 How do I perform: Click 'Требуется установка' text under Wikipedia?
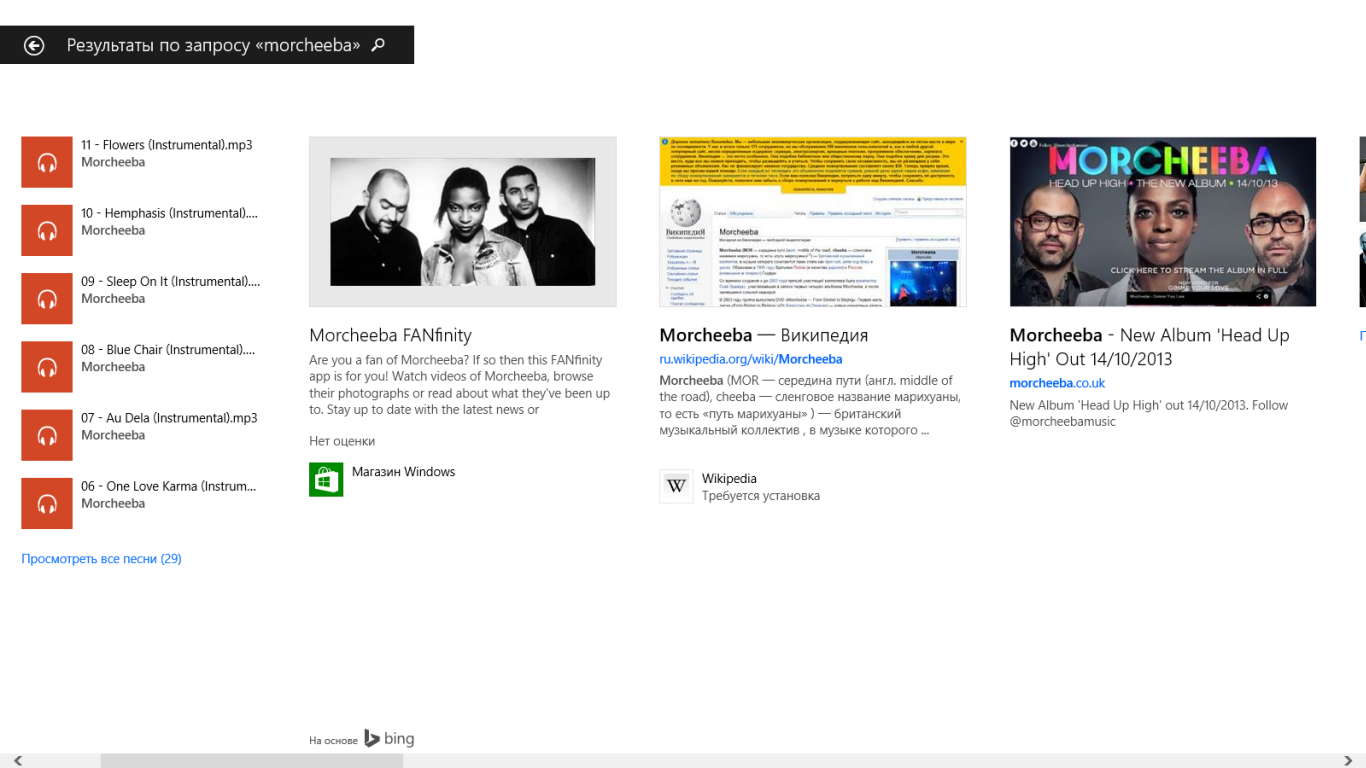[x=761, y=496]
